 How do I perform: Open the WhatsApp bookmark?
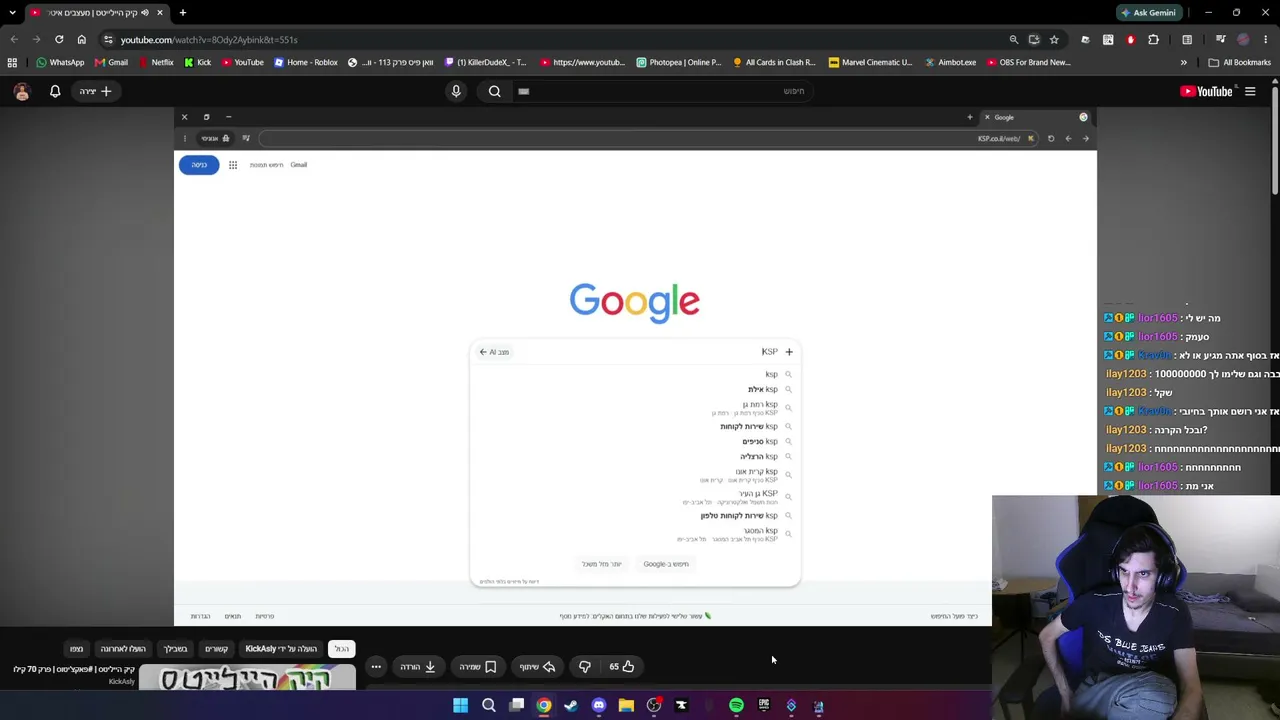point(60,62)
